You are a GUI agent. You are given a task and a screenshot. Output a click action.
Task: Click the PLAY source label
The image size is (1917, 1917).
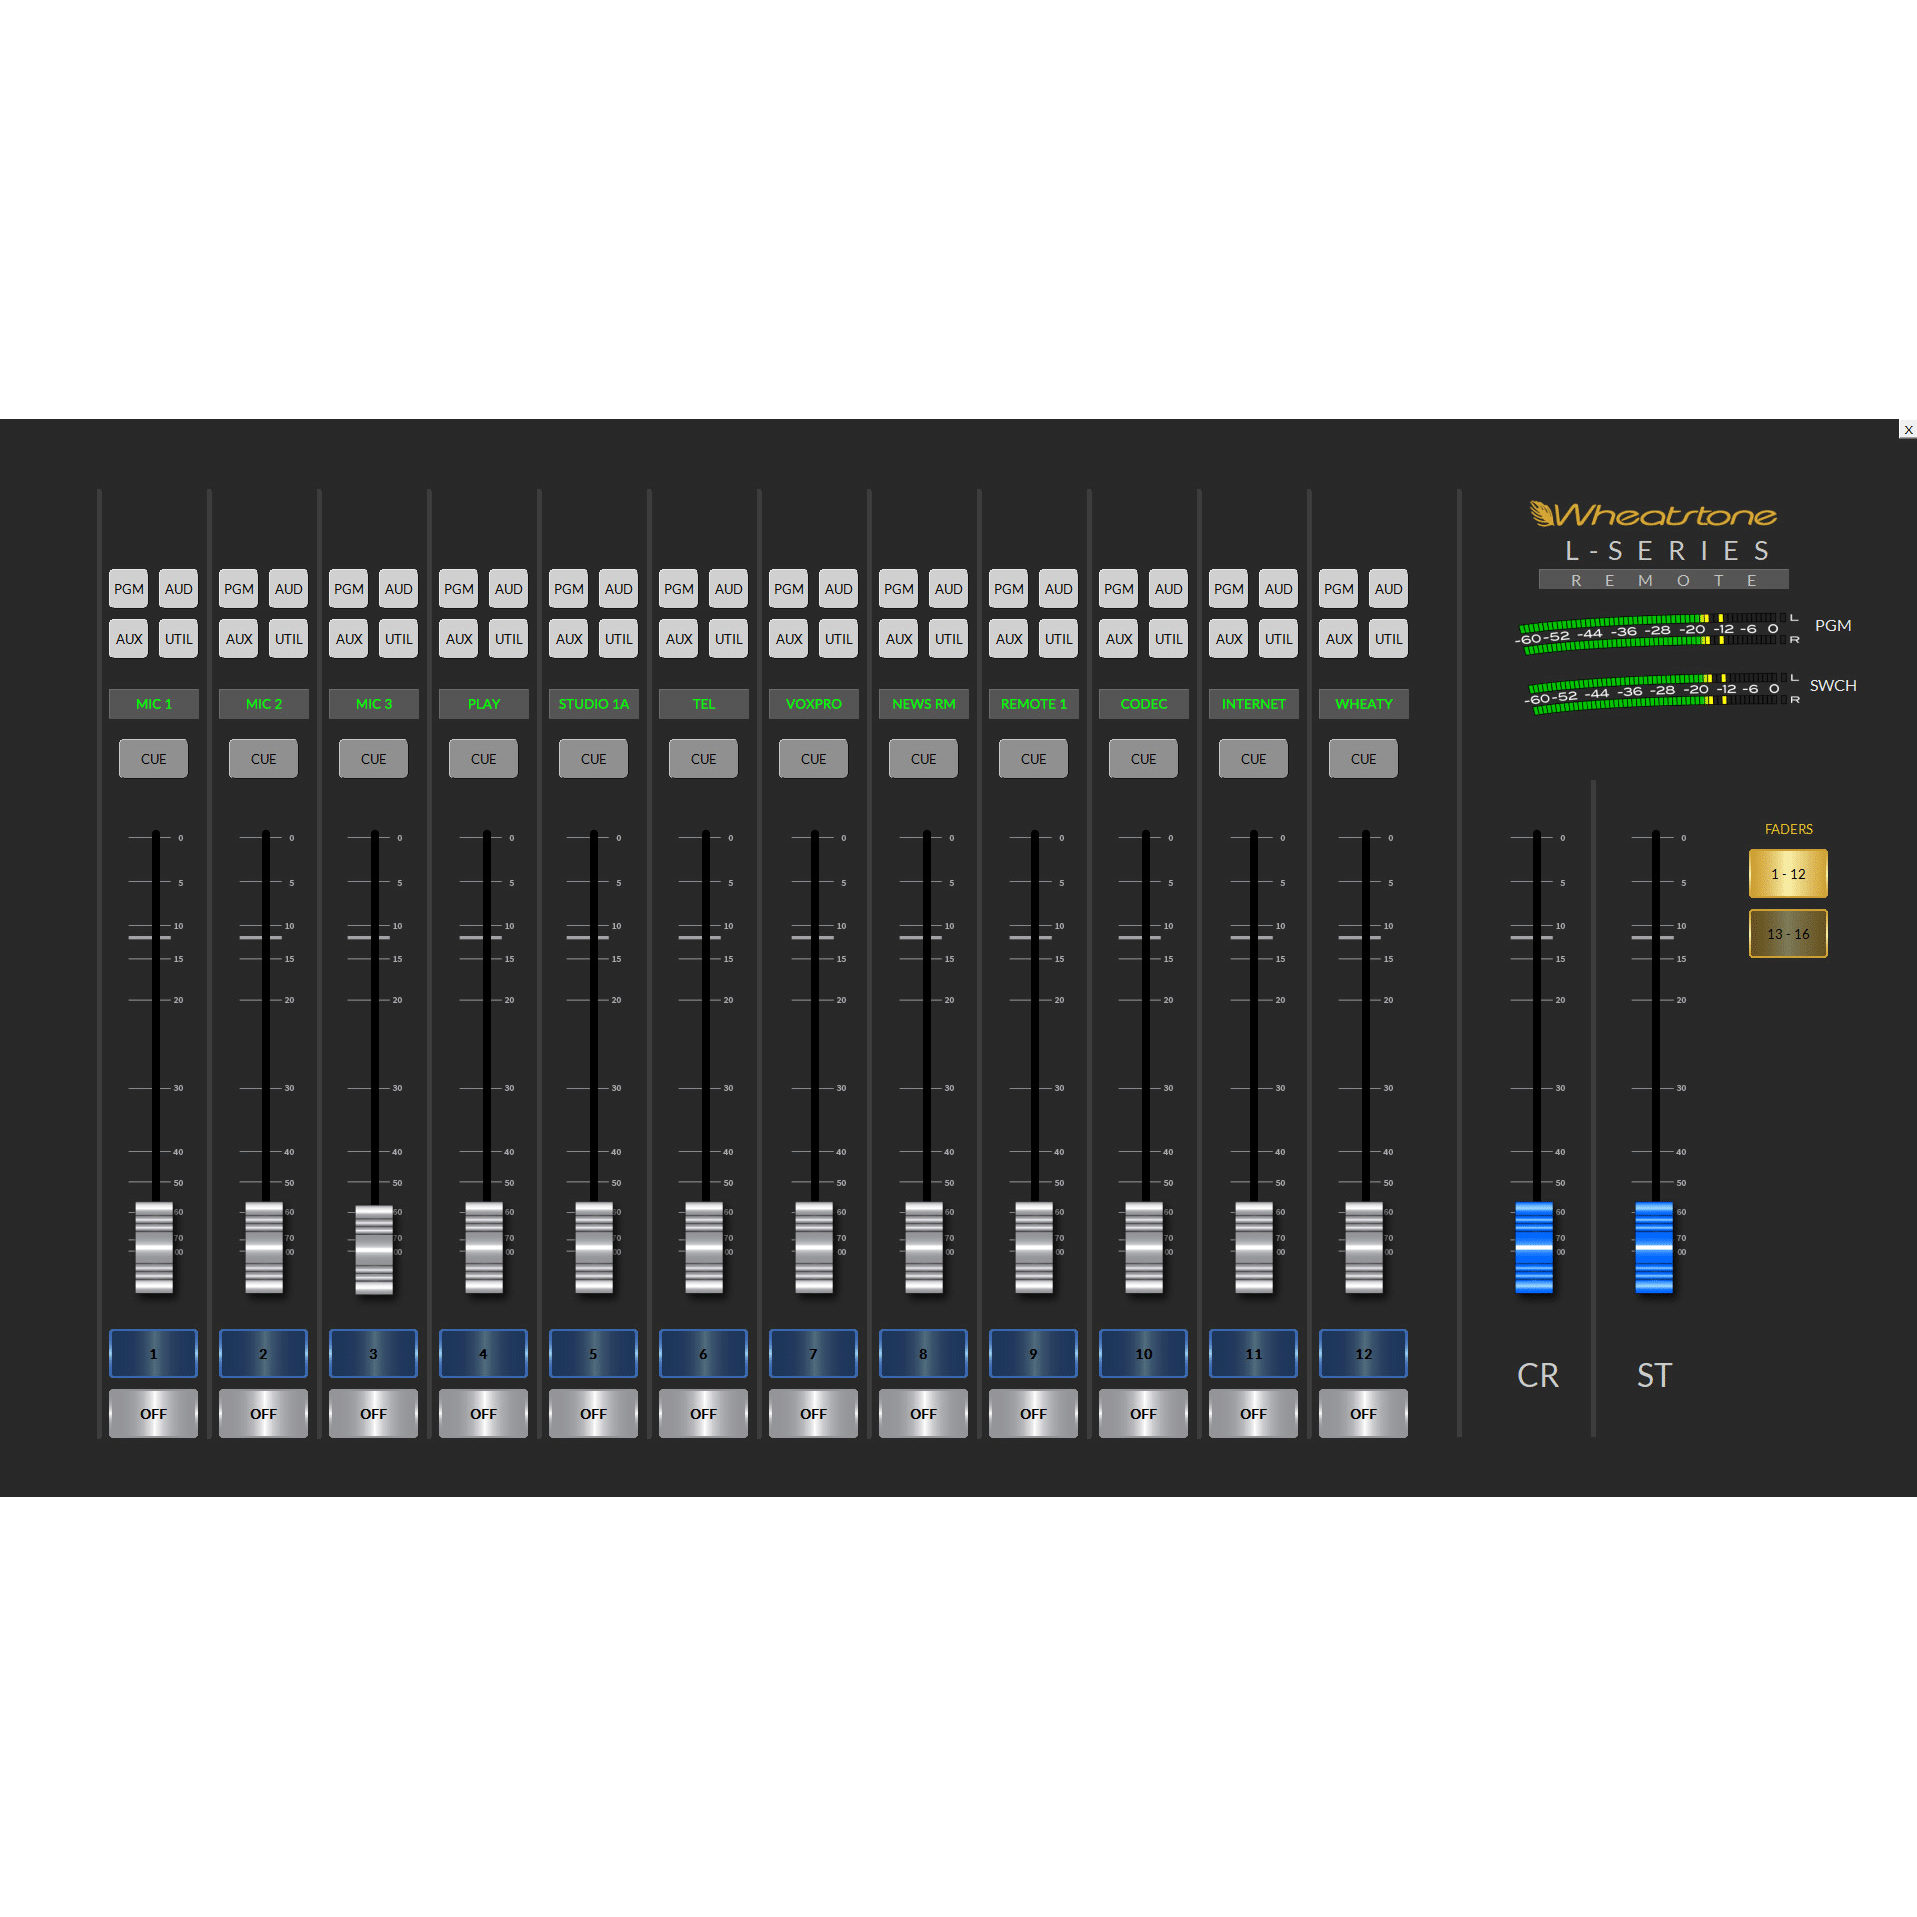pyautogui.click(x=483, y=704)
